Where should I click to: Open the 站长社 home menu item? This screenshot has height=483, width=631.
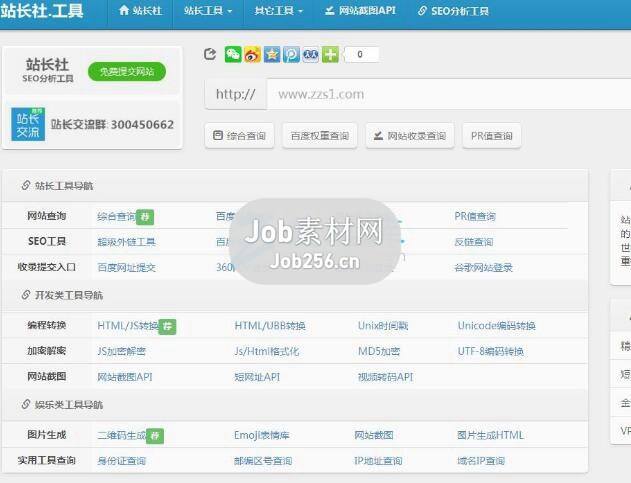click(140, 11)
